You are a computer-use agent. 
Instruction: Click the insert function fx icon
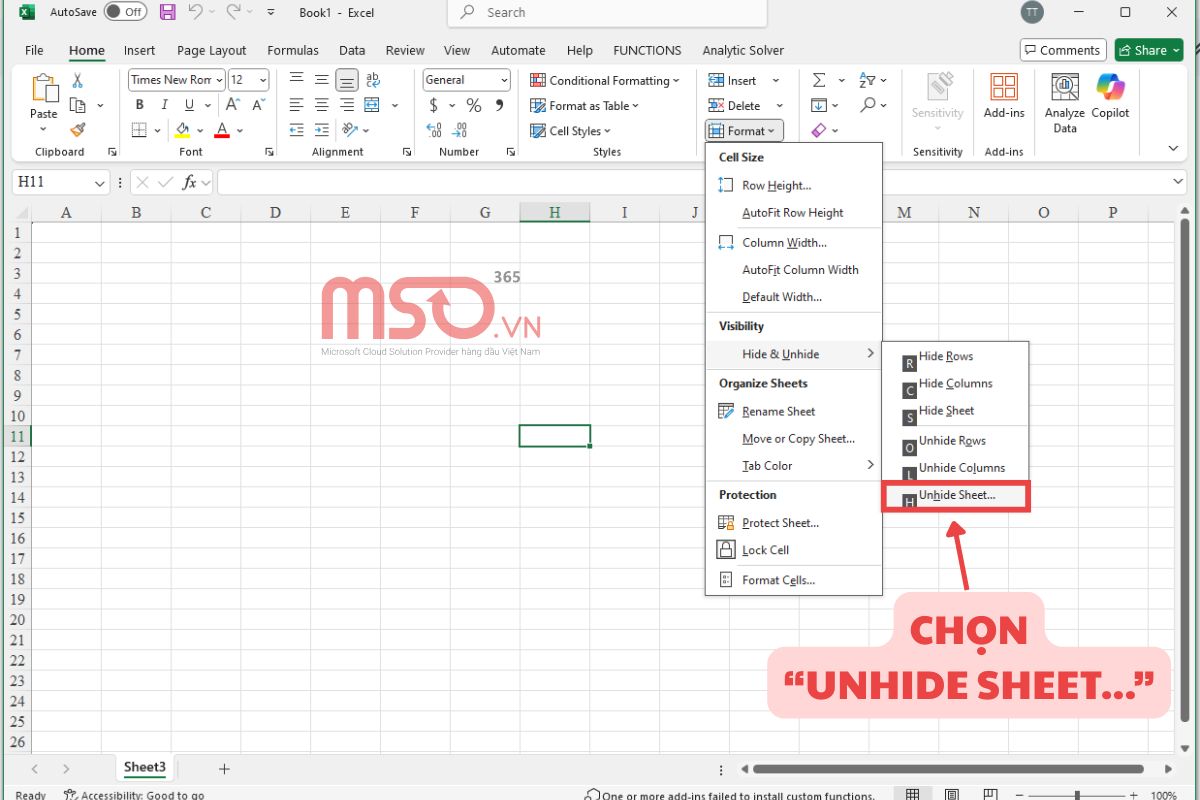(189, 183)
